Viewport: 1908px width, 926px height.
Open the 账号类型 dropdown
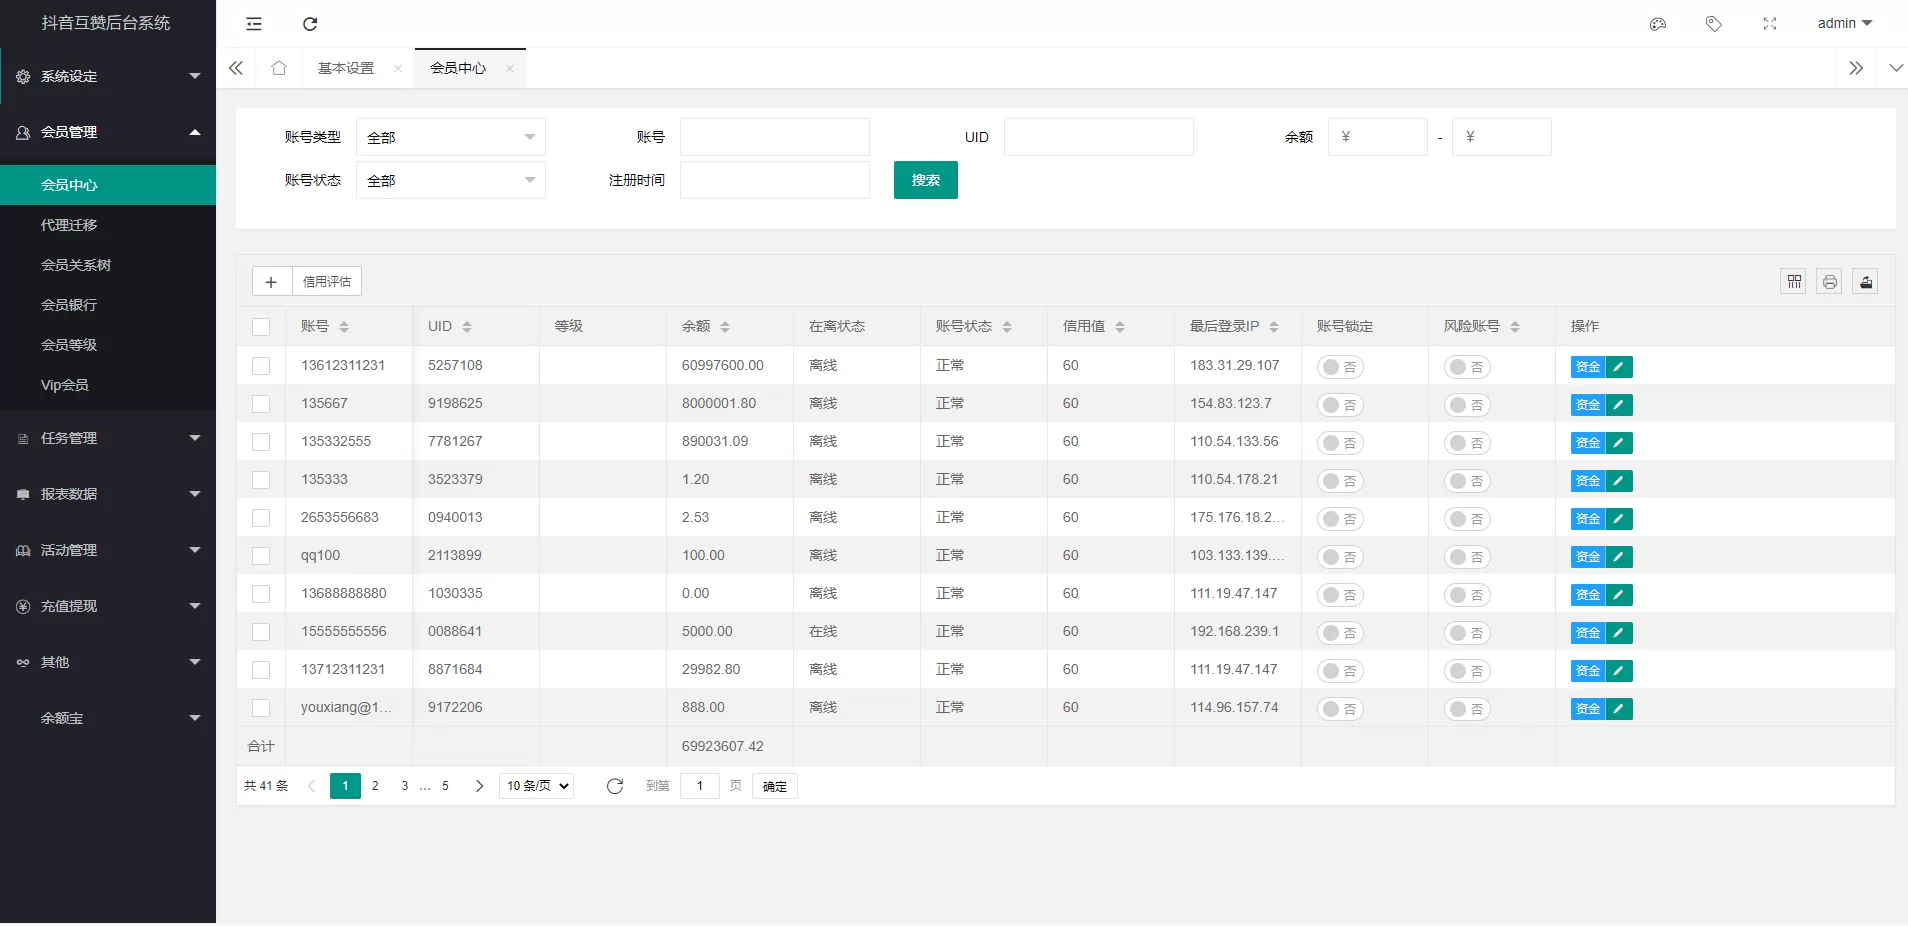pos(450,137)
